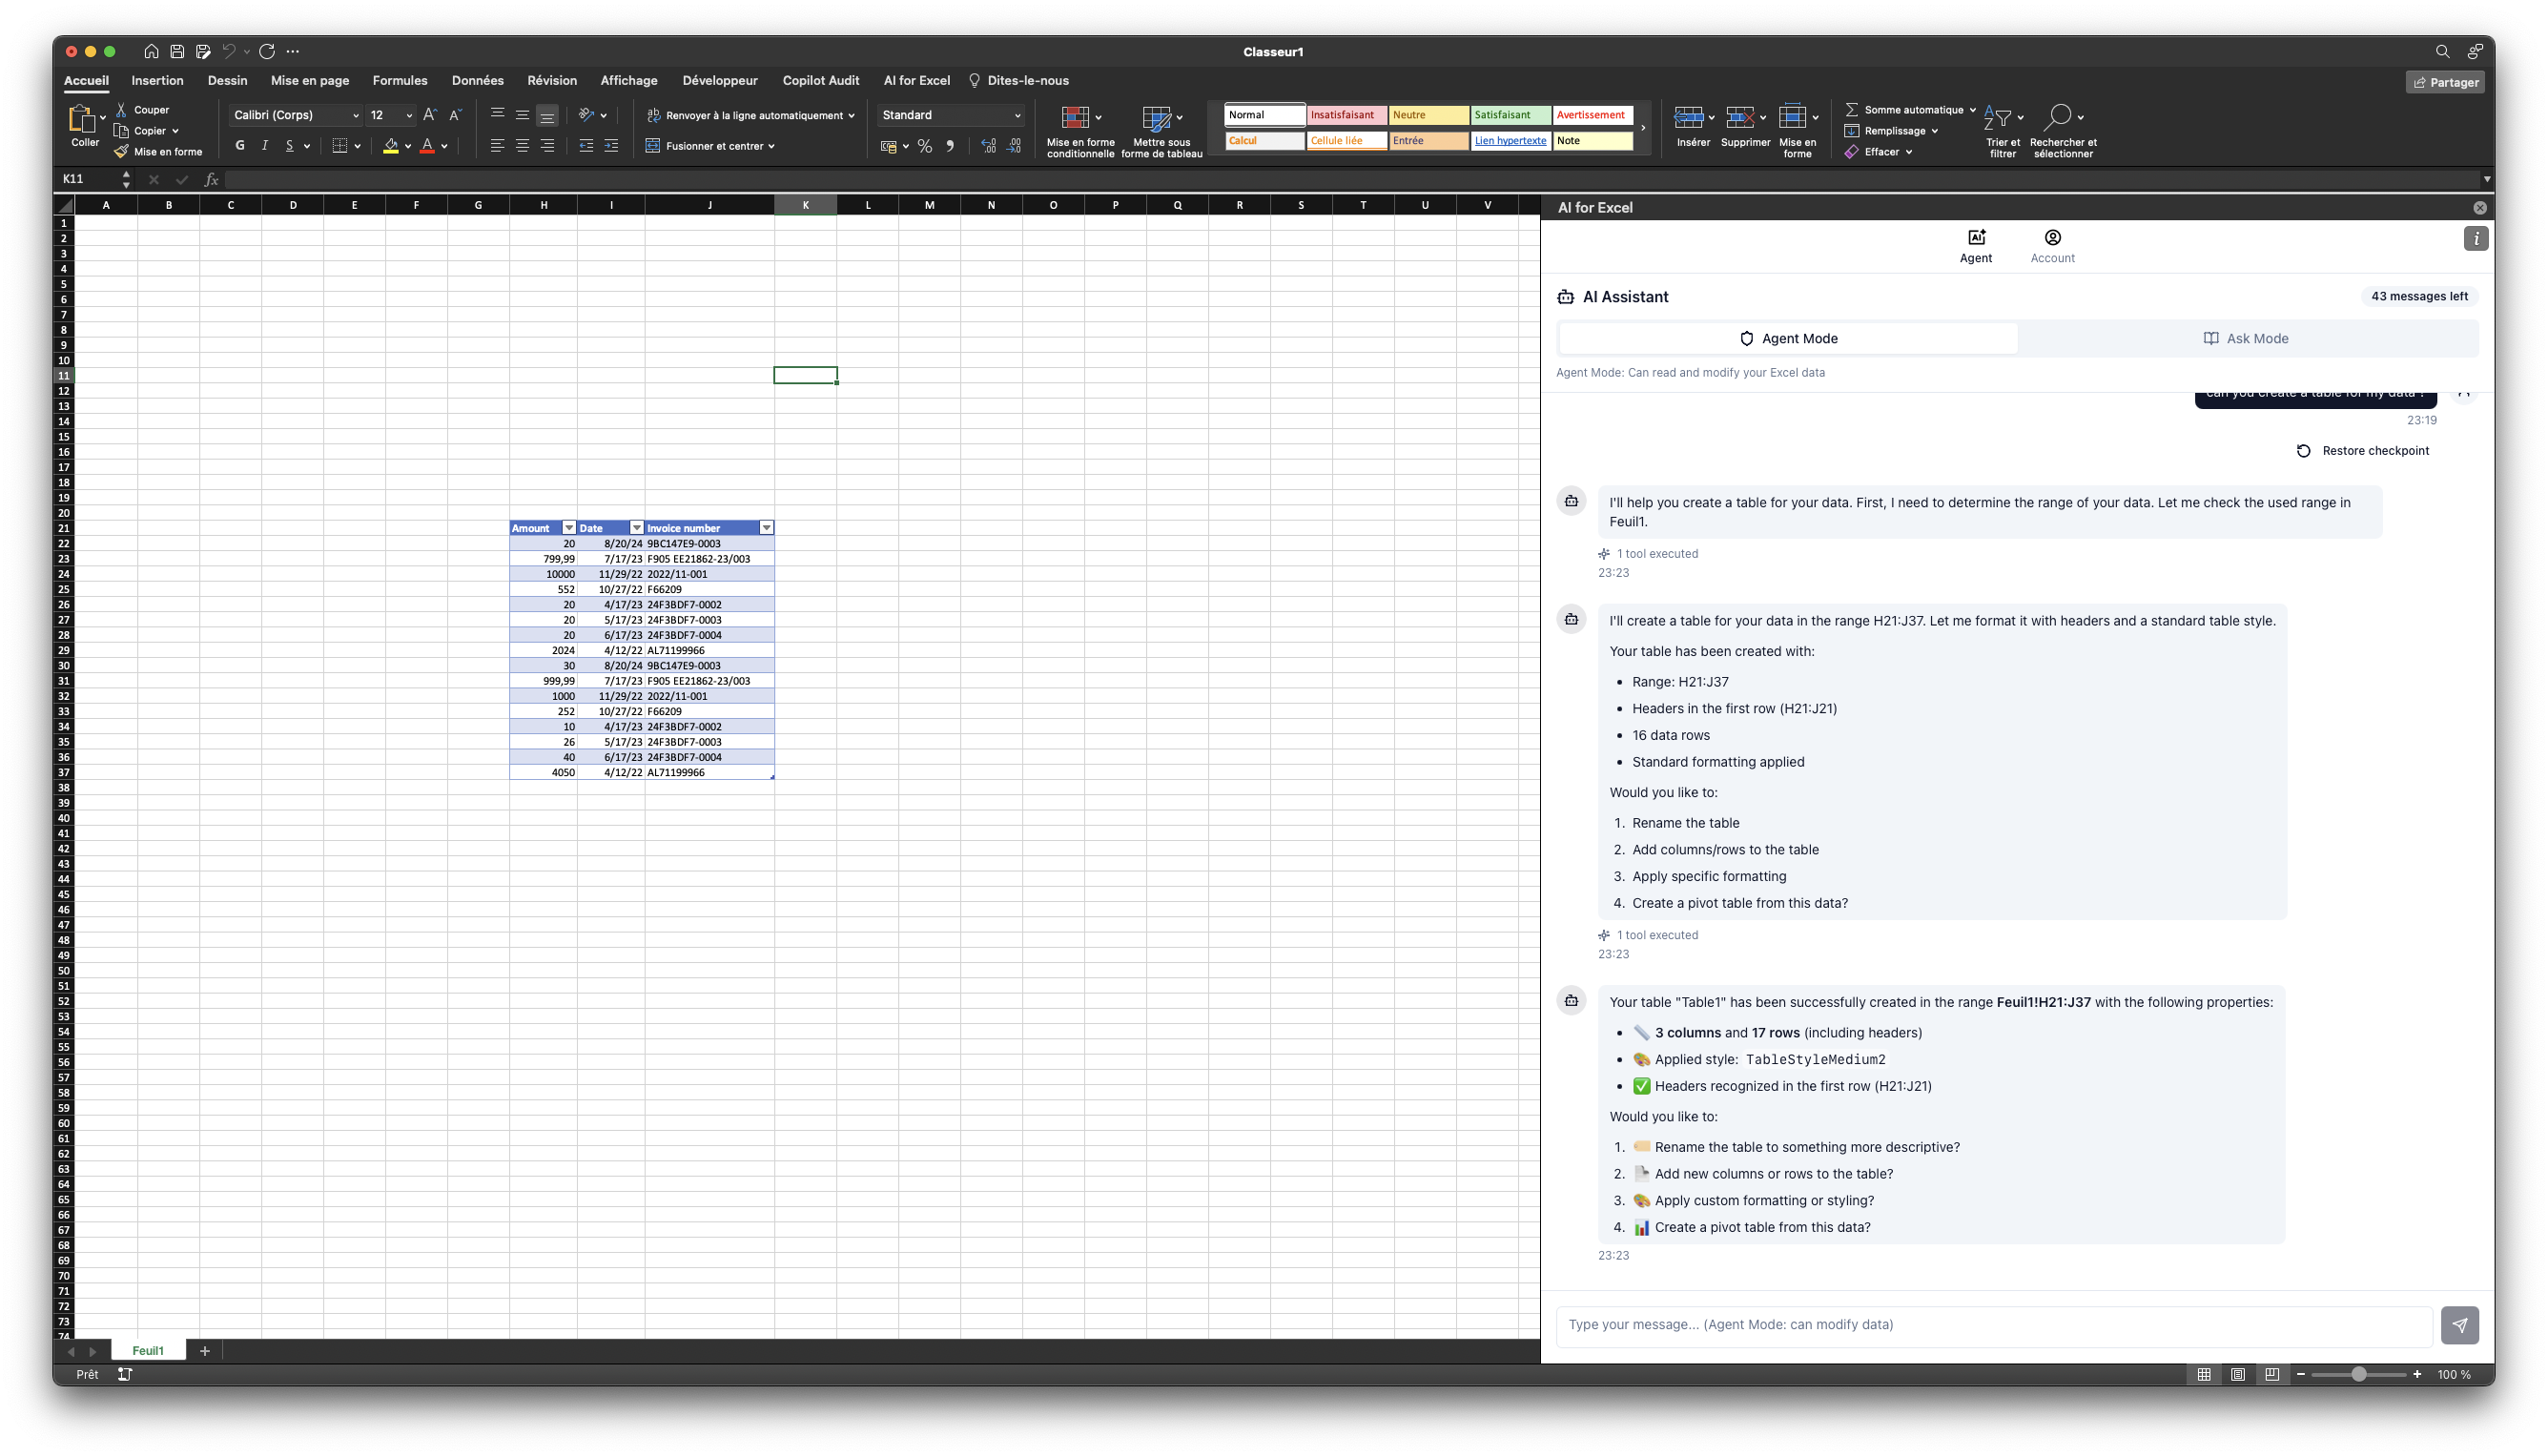Open the Standard number format dropdown

coord(951,115)
